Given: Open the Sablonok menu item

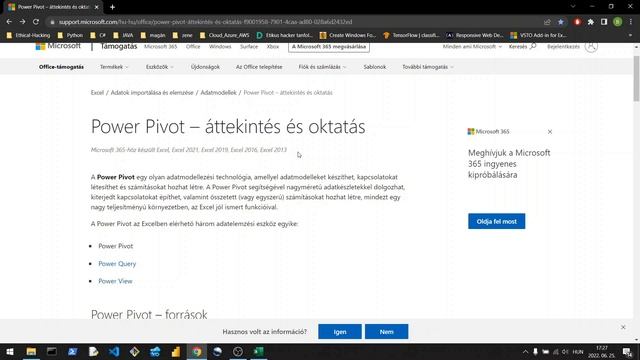Looking at the screenshot, I should coord(375,67).
